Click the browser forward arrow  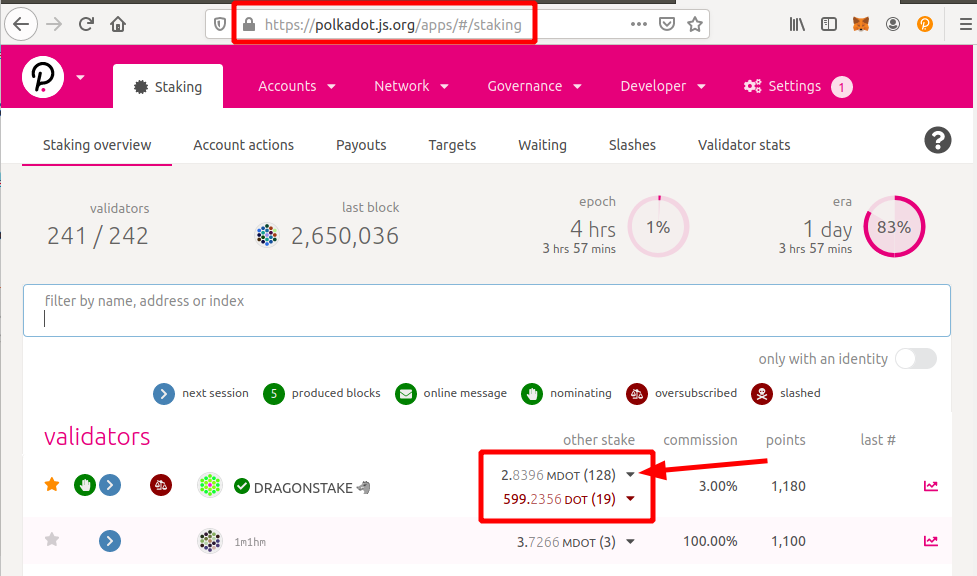54,24
